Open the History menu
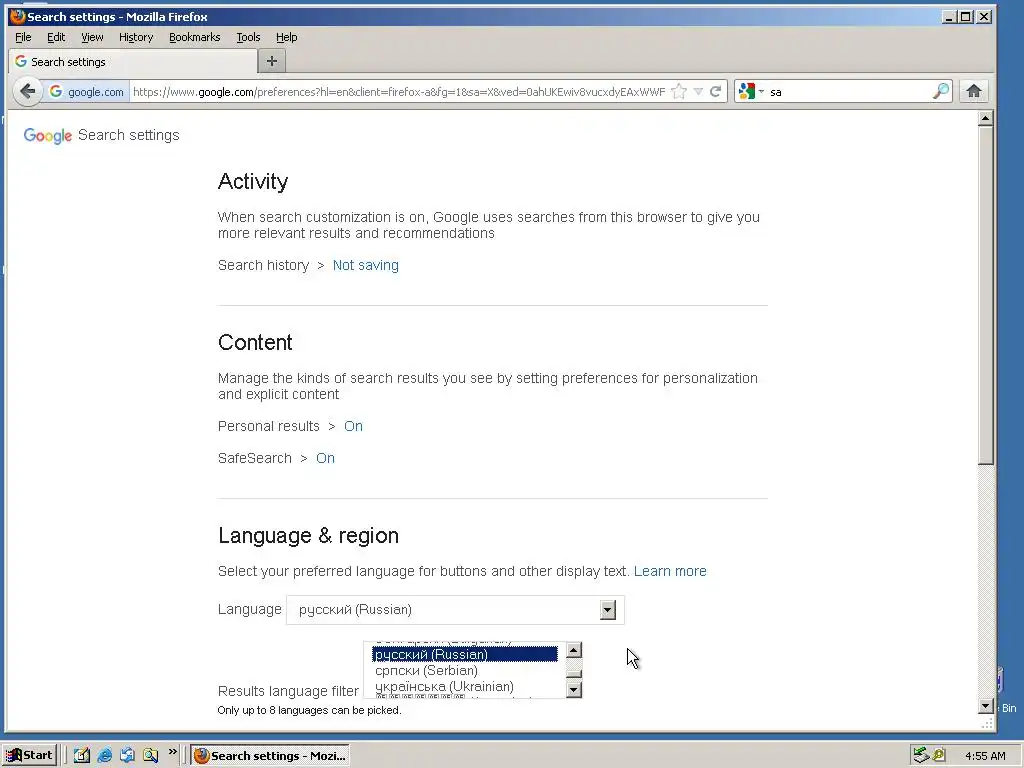Screen dimensions: 1024x768 point(136,37)
